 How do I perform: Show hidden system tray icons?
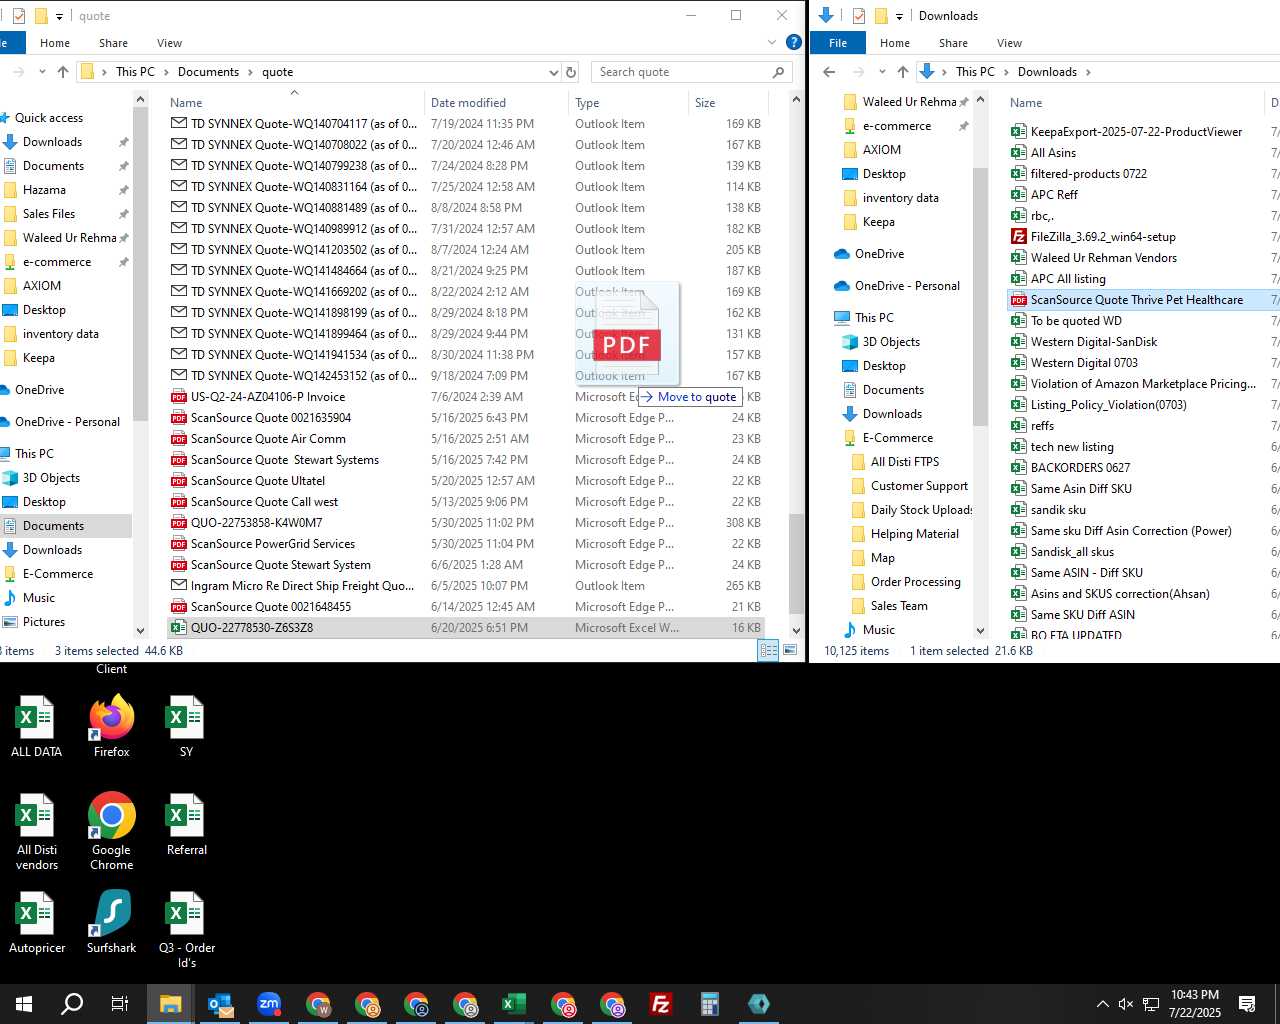tap(1102, 1004)
